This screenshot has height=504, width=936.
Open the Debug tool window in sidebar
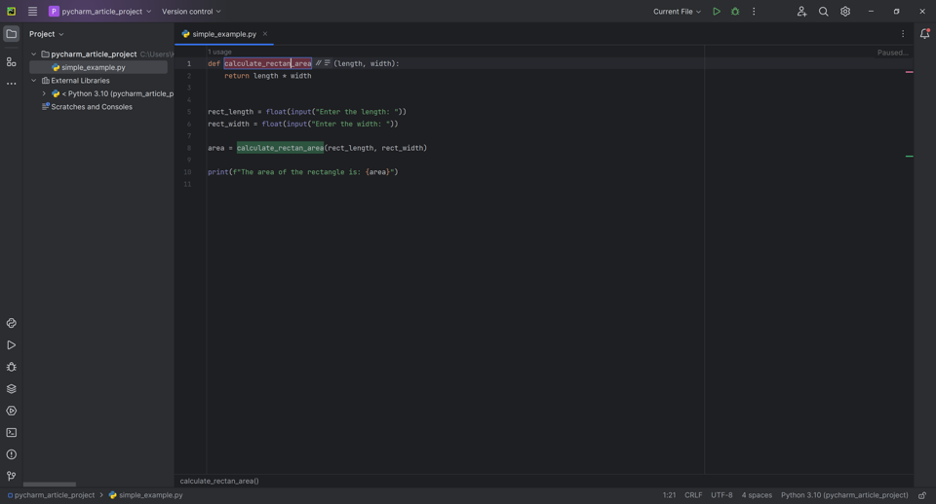coord(11,367)
